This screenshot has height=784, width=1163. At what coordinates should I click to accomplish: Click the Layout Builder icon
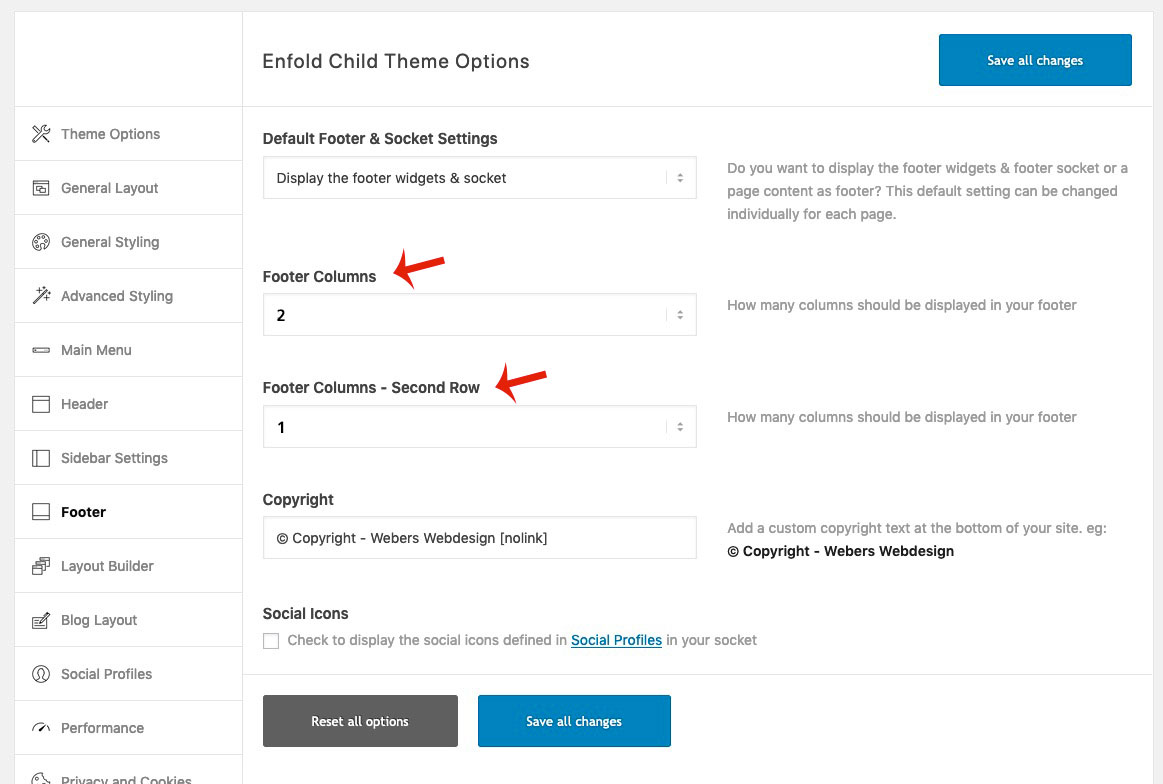coord(41,566)
